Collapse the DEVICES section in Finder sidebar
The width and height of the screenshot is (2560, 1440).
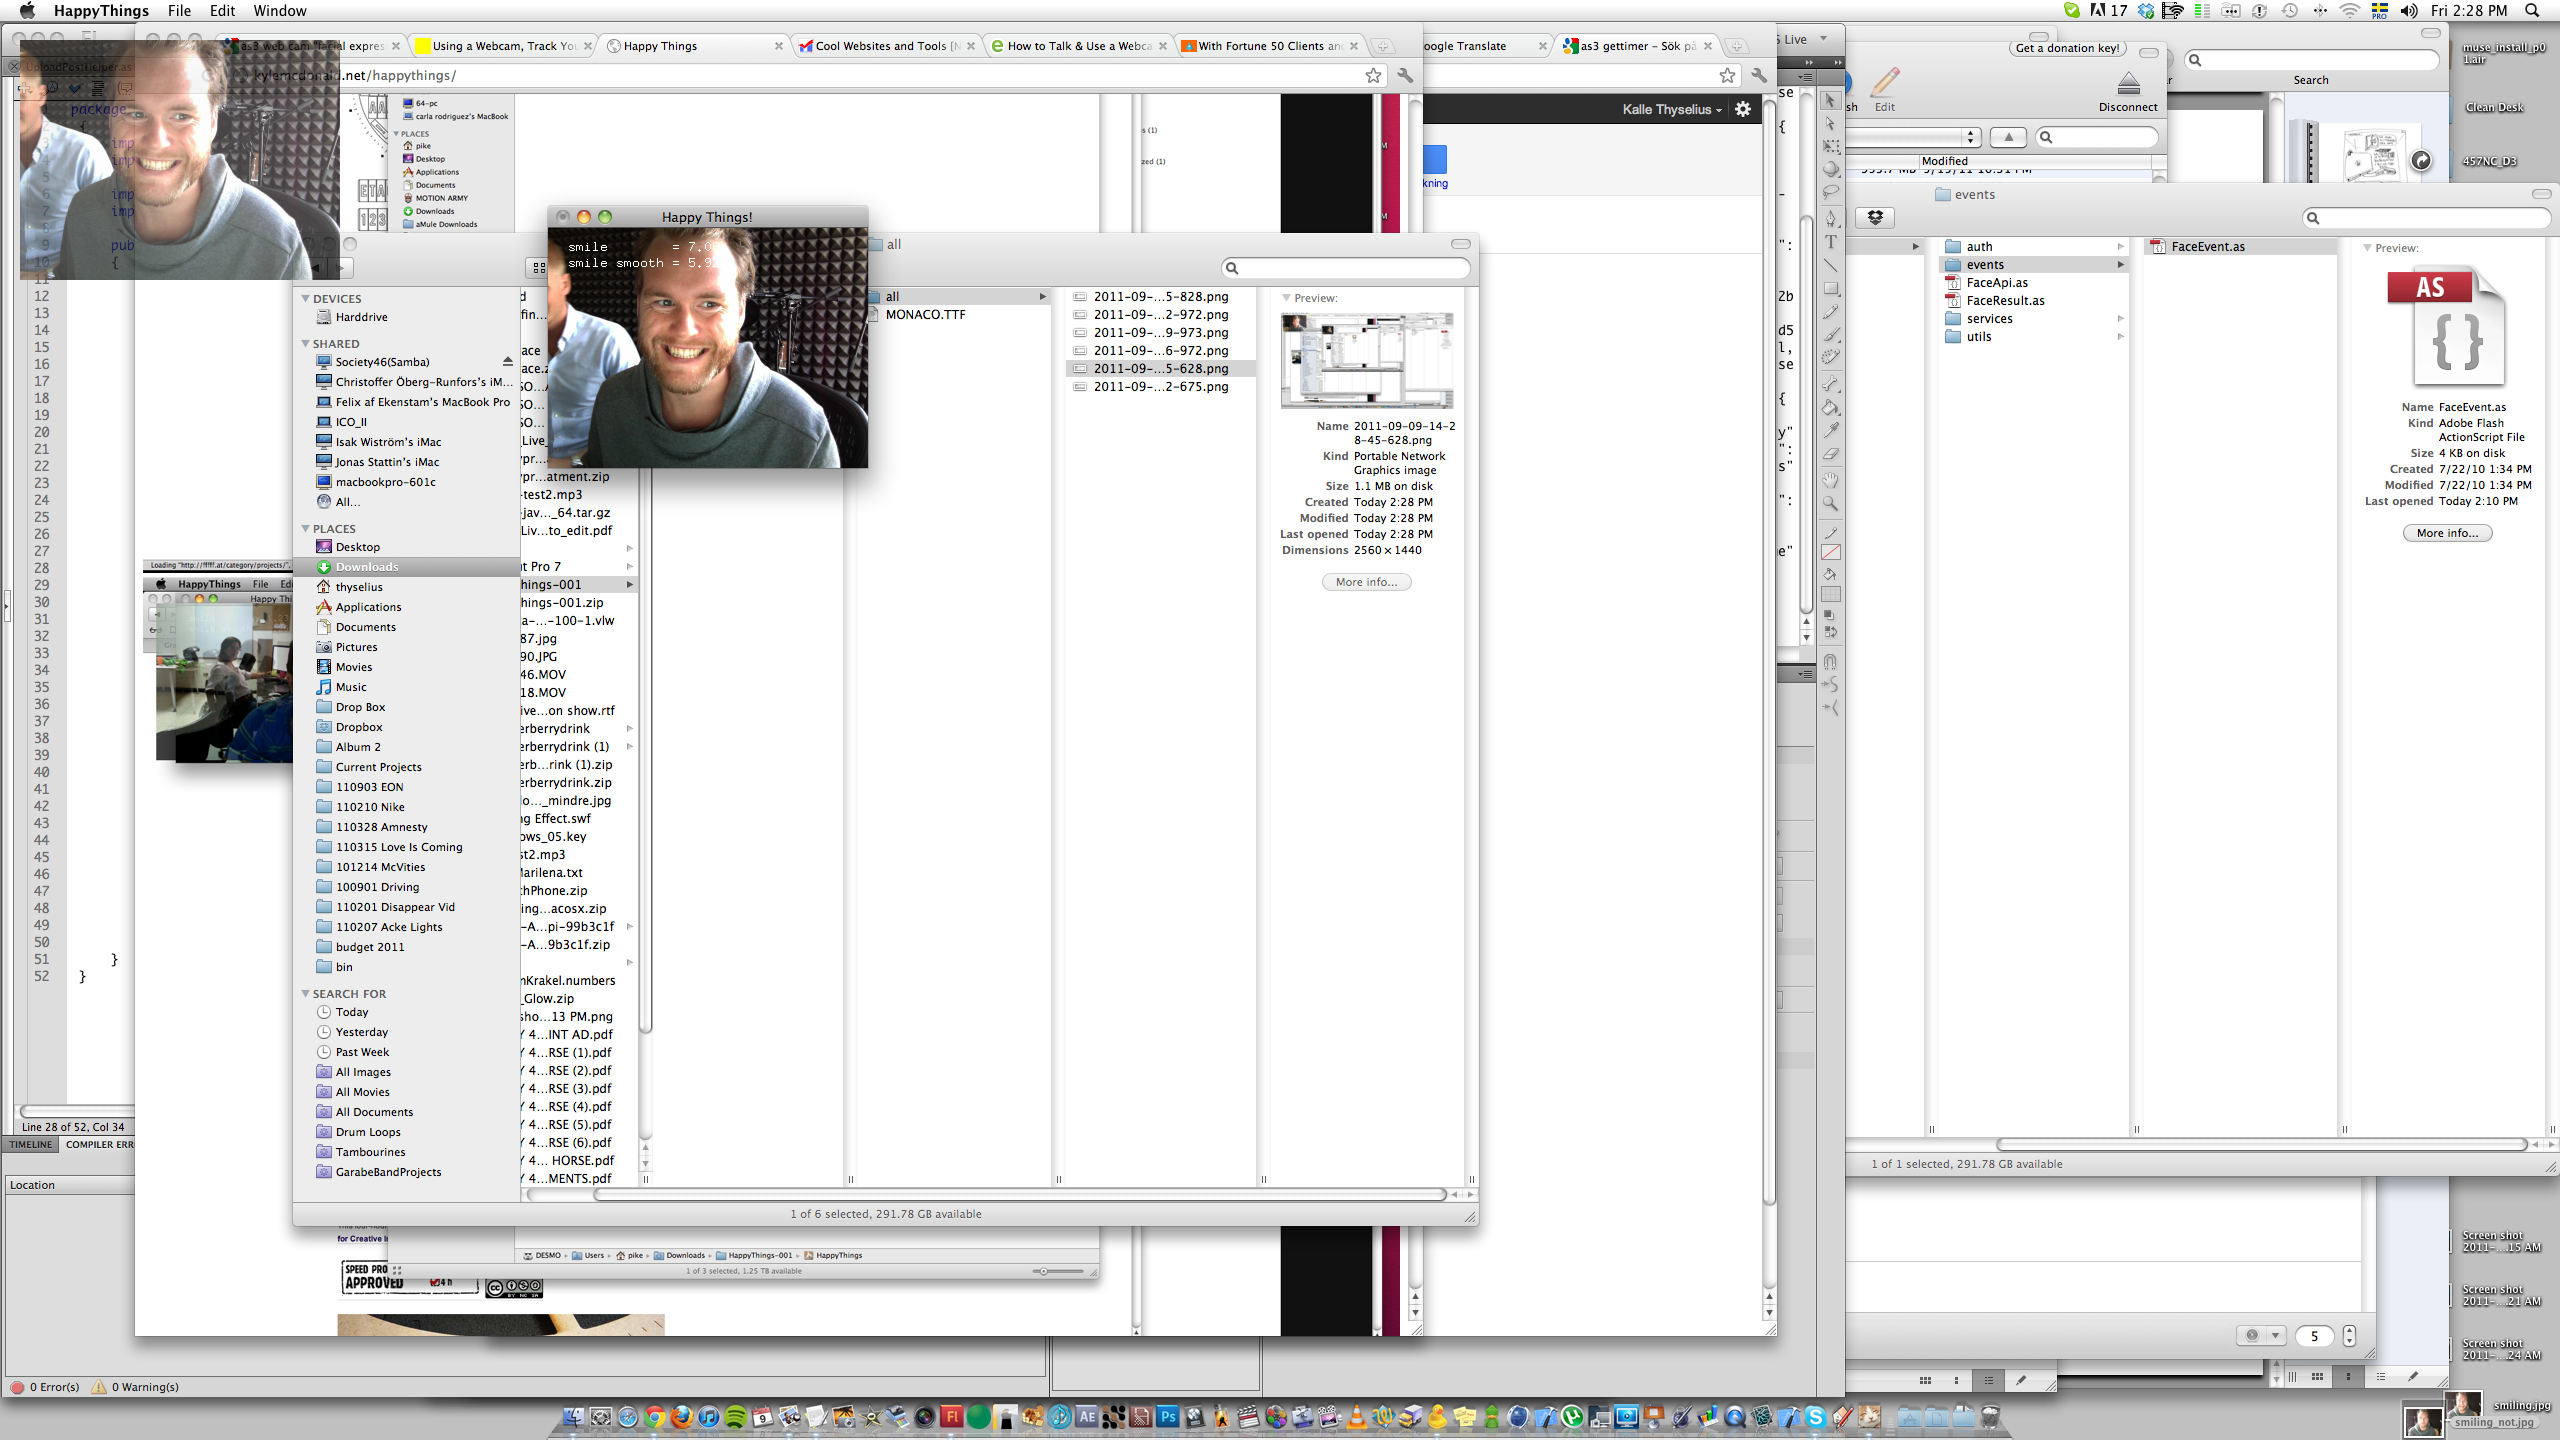point(306,298)
